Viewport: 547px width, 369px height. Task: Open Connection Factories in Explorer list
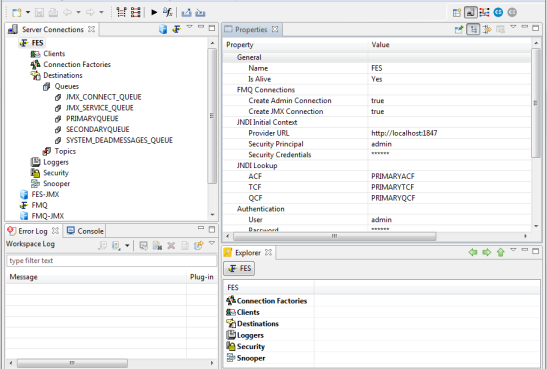pyautogui.click(x=267, y=301)
